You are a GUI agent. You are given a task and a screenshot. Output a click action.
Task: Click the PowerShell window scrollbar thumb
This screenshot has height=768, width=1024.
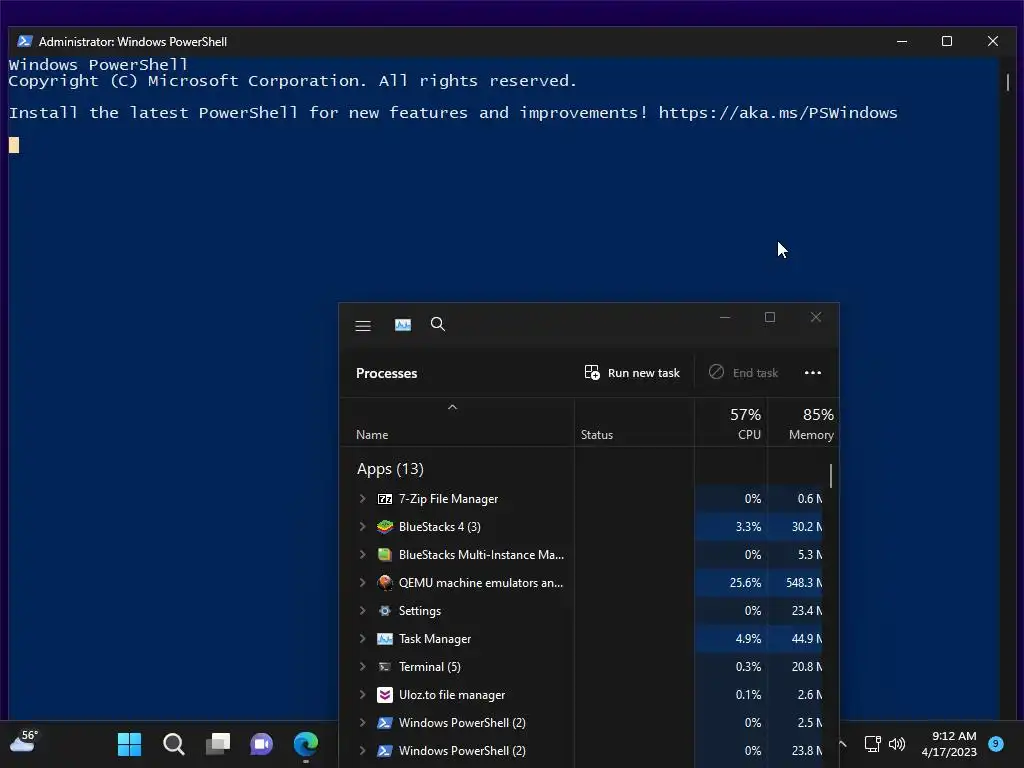1008,82
